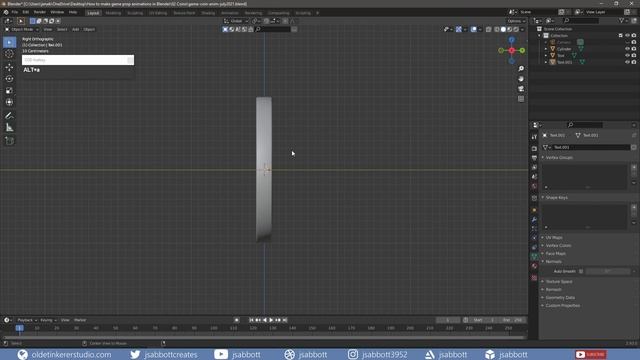Open the World properties tab

(x=534, y=187)
